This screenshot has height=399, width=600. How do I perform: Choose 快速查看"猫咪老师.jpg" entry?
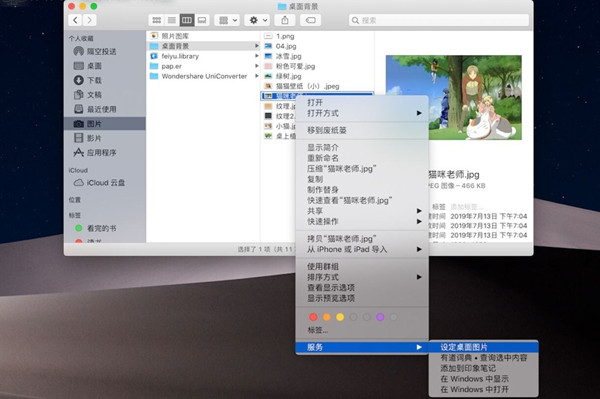click(362, 200)
